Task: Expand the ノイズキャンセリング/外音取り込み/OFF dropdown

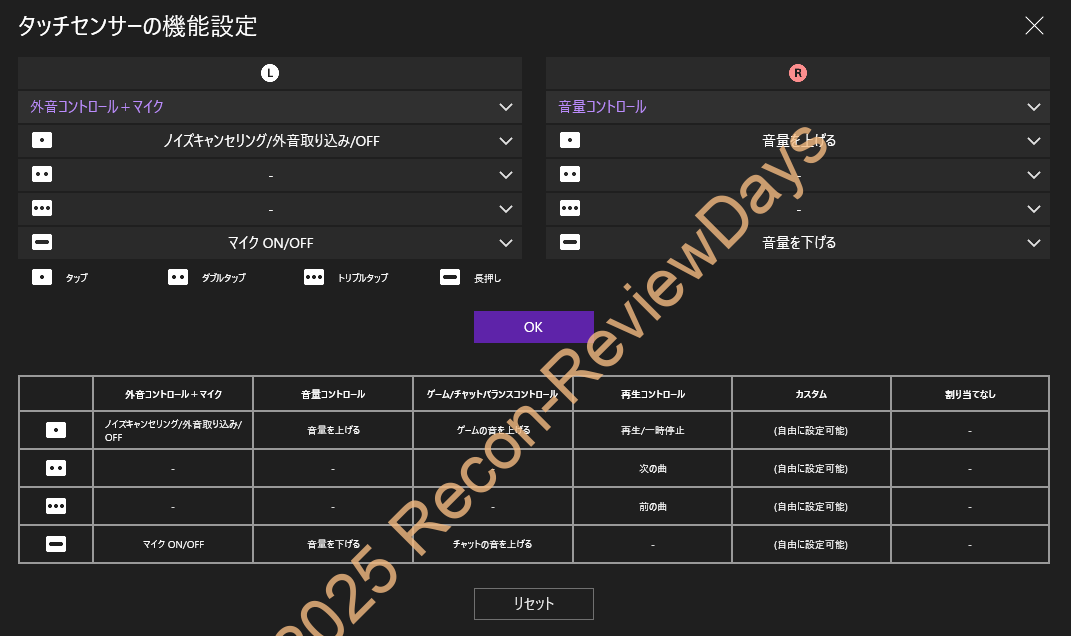Action: (505, 141)
